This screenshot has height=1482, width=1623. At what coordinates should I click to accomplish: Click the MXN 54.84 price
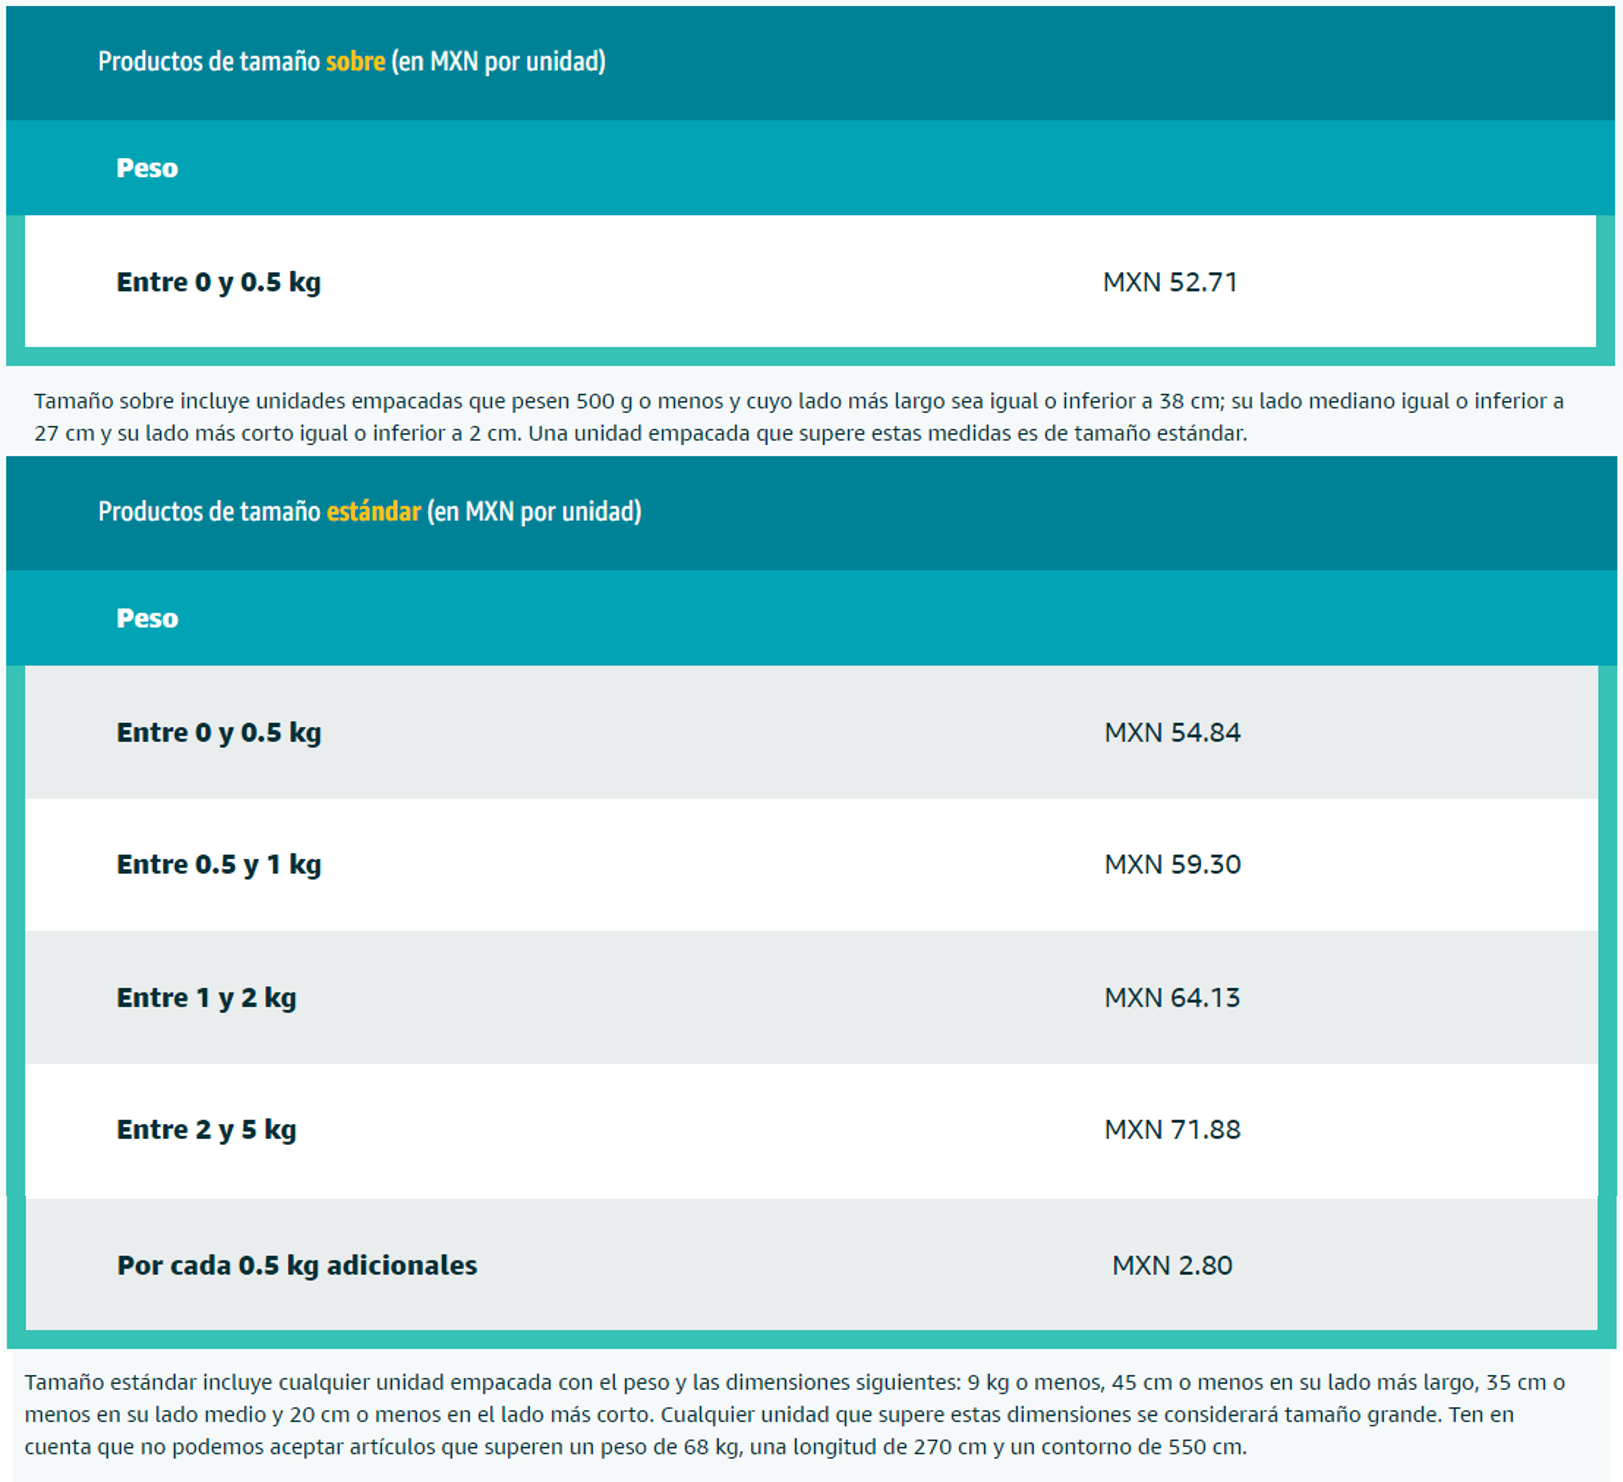tap(1171, 732)
